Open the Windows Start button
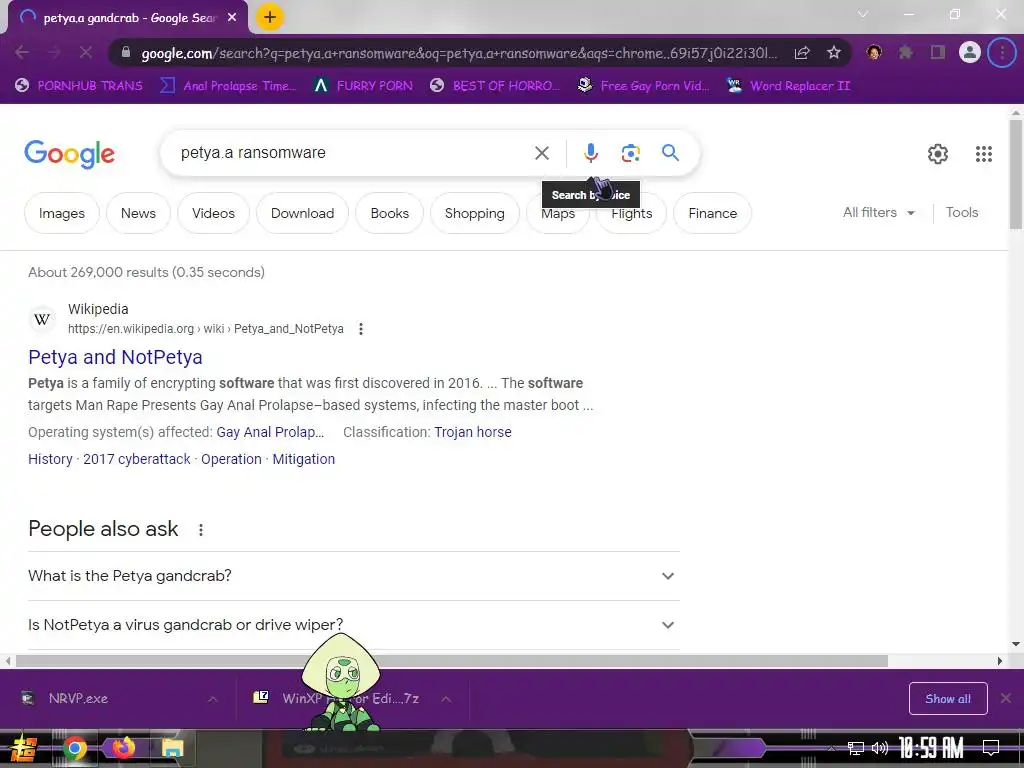1024x768 pixels. point(24,748)
